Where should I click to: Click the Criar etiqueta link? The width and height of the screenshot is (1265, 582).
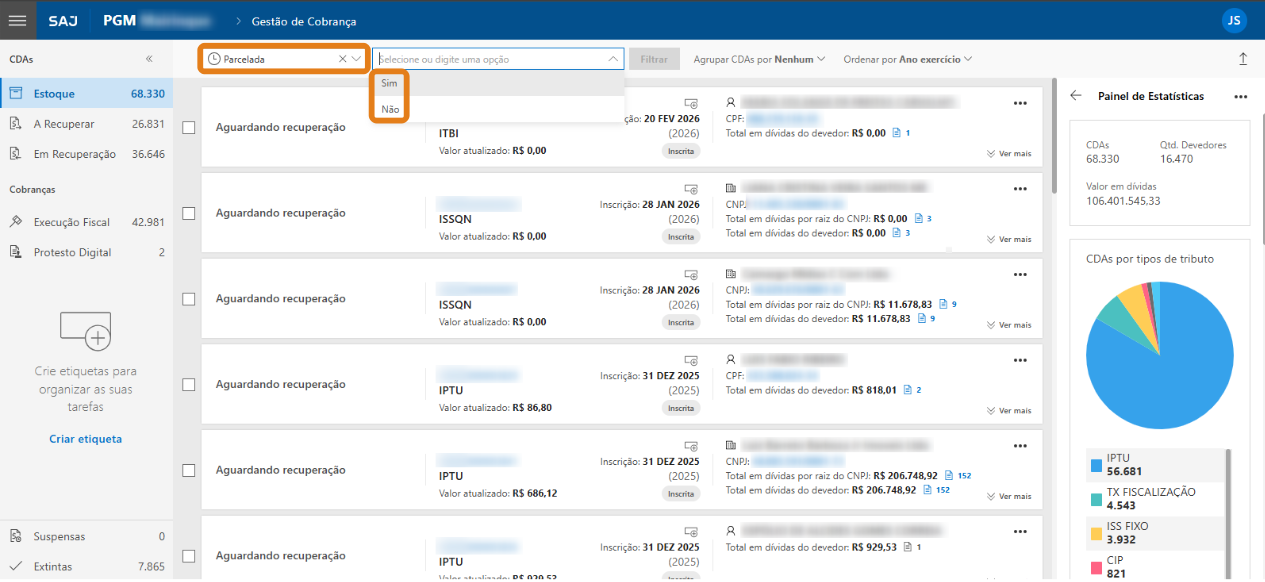85,439
